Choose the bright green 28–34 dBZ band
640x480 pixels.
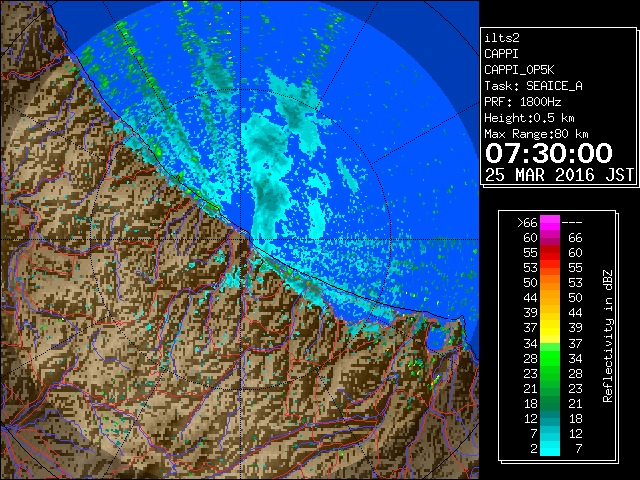(550, 358)
